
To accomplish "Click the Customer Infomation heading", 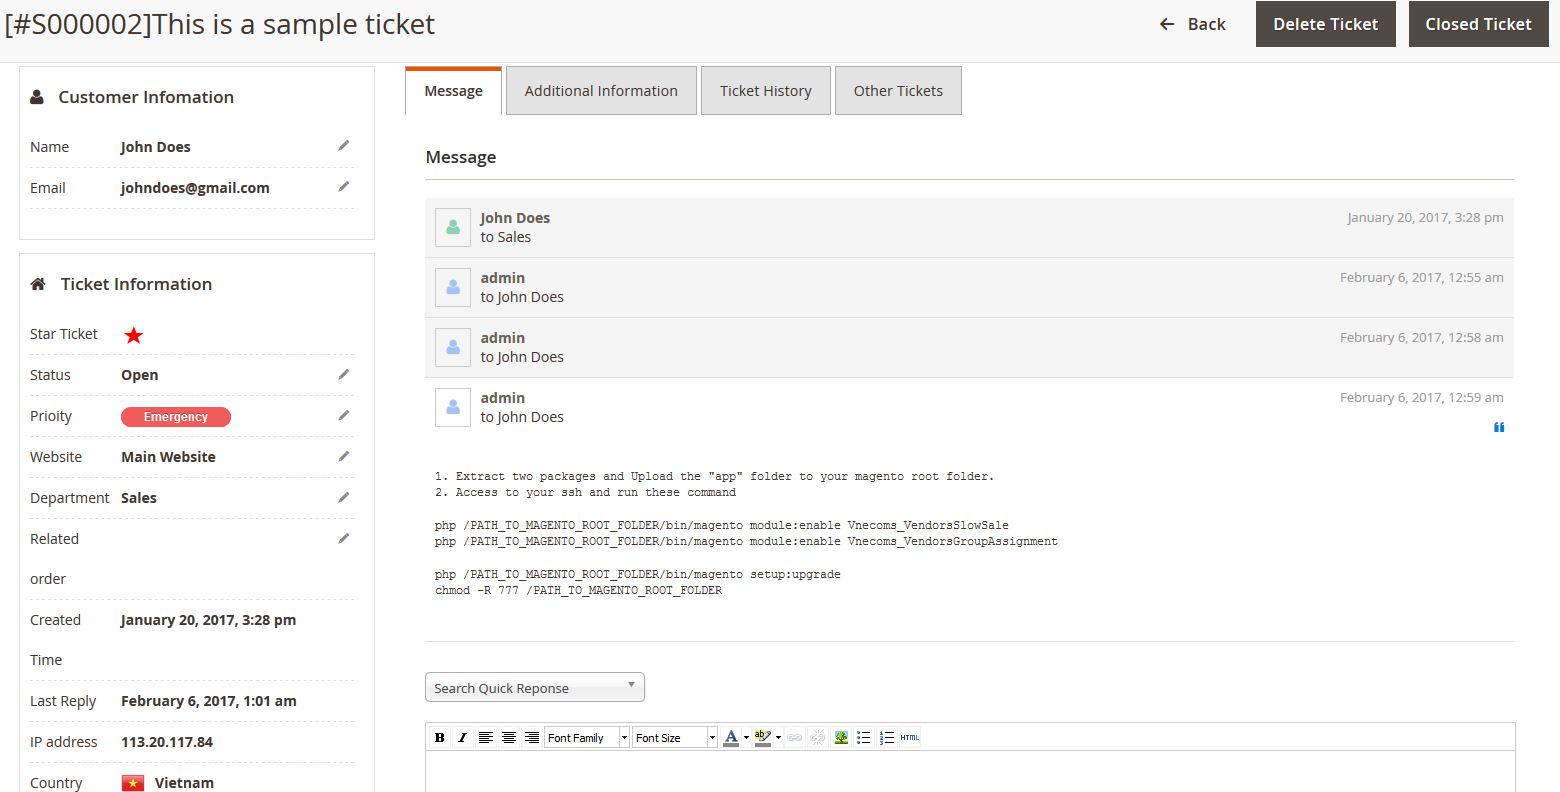I will 146,97.
